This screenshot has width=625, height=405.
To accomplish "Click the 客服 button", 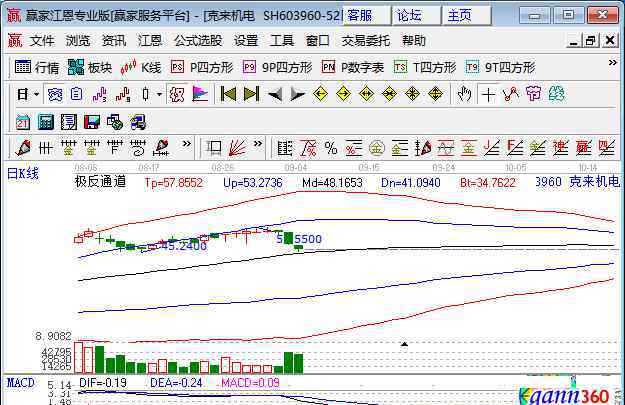I will click(366, 16).
